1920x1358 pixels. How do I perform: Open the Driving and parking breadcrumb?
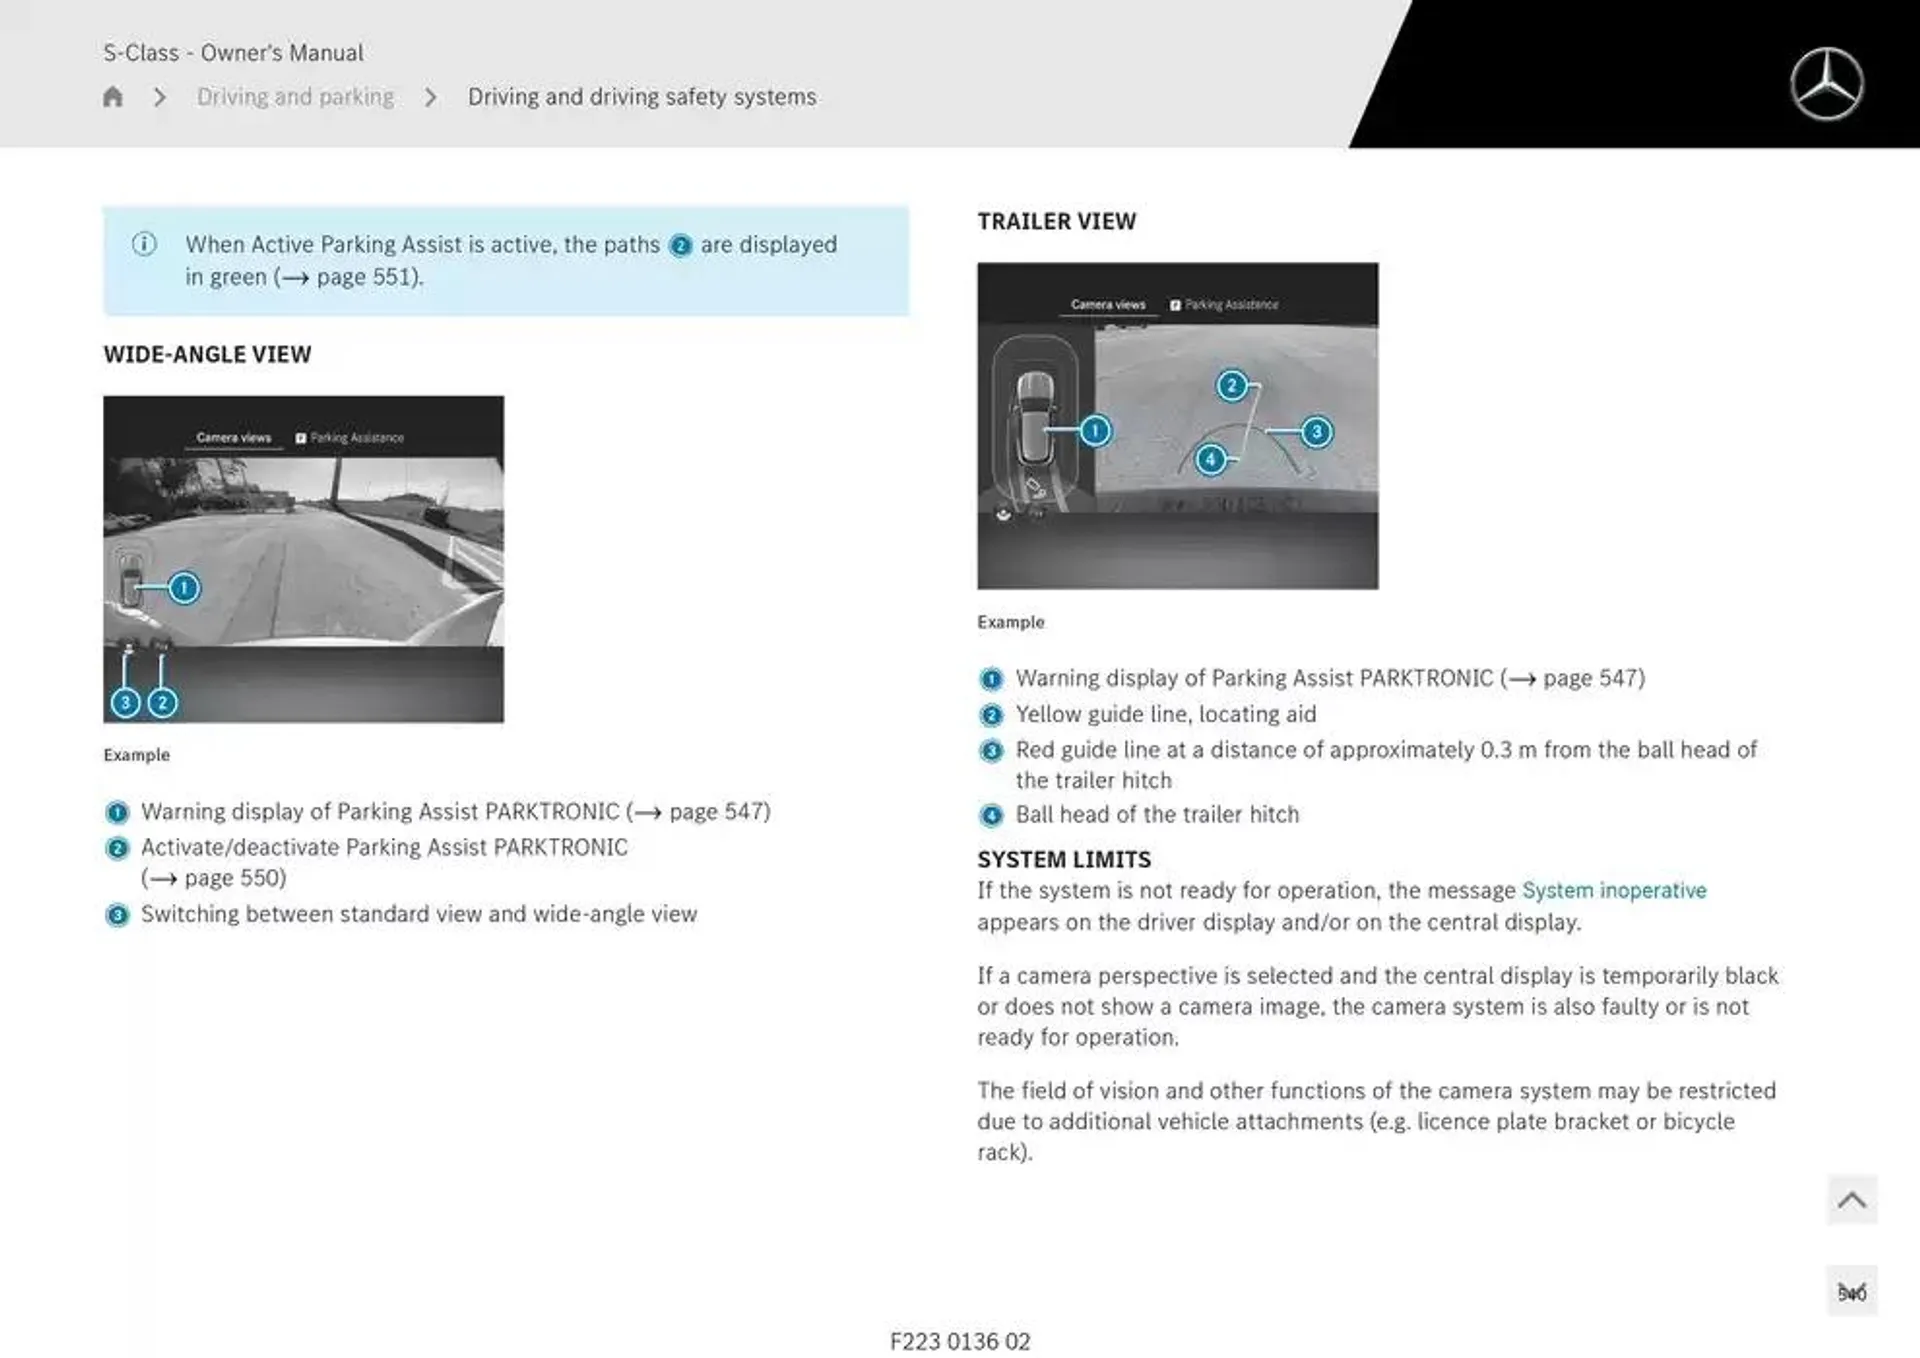pos(295,97)
